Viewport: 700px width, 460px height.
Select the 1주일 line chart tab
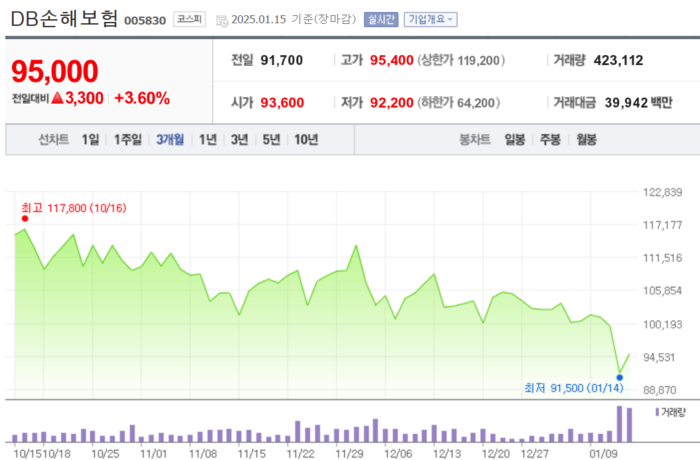point(128,140)
